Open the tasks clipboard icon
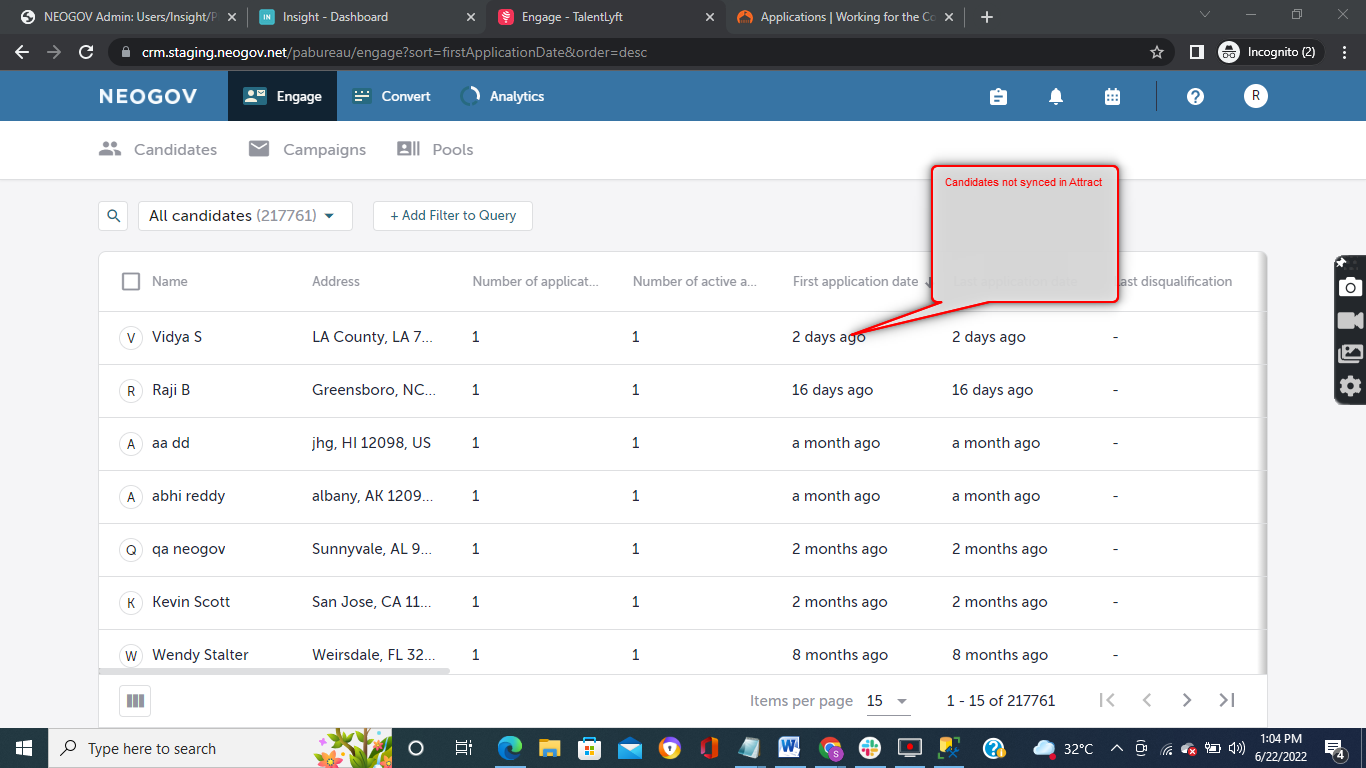The width and height of the screenshot is (1366, 768). pyautogui.click(x=998, y=96)
